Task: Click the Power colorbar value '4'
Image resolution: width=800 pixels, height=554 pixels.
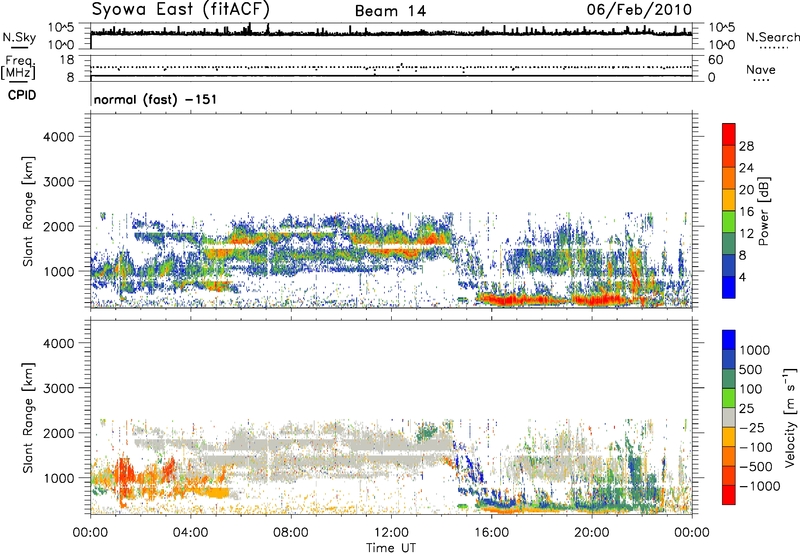Action: (742, 277)
